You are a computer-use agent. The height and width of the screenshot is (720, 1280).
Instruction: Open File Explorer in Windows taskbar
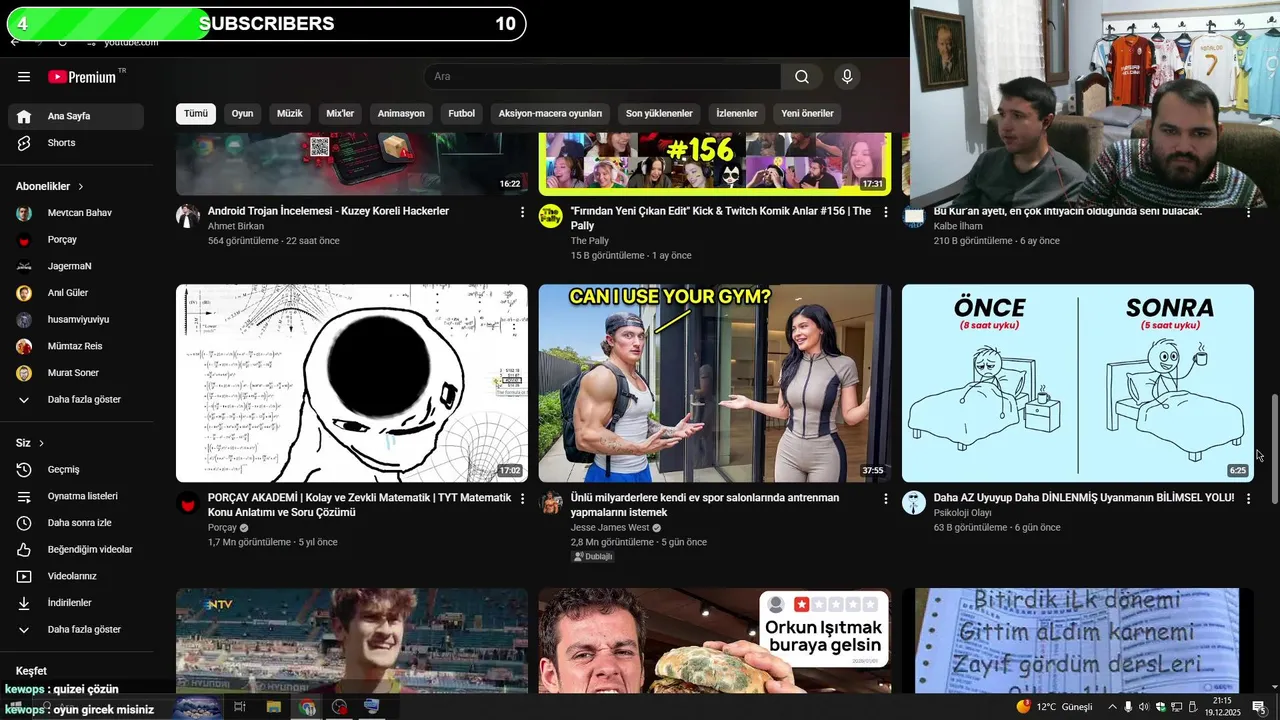[x=273, y=707]
